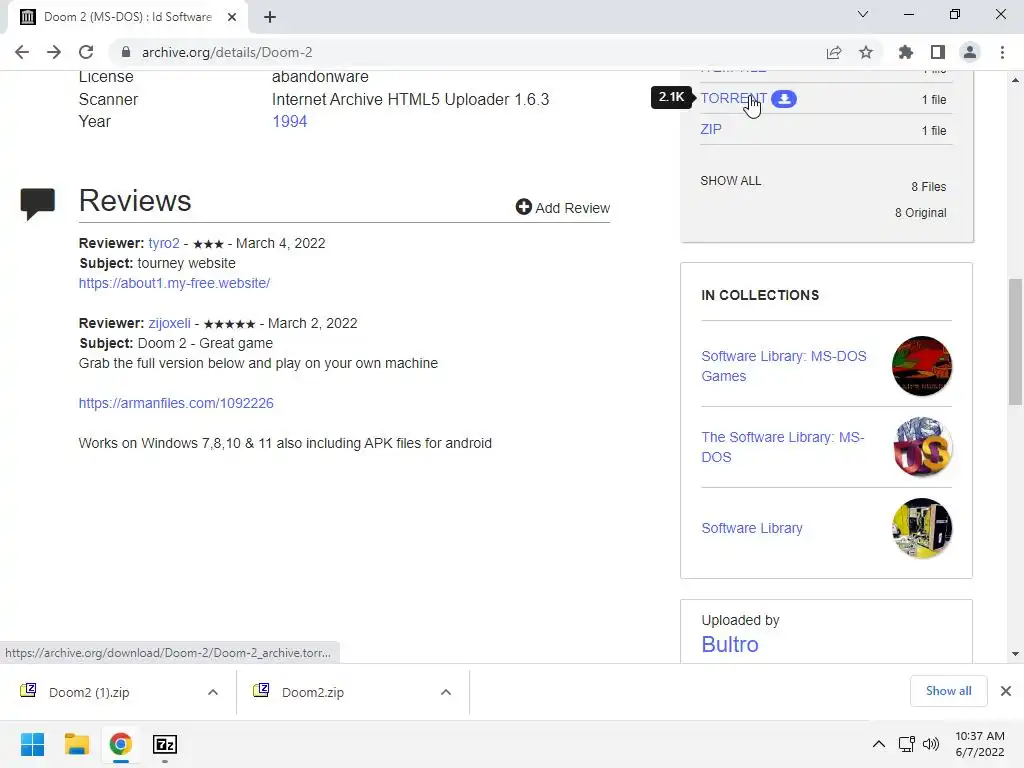This screenshot has width=1024, height=768.
Task: Click scrollbar down arrow
Action: click(1015, 654)
